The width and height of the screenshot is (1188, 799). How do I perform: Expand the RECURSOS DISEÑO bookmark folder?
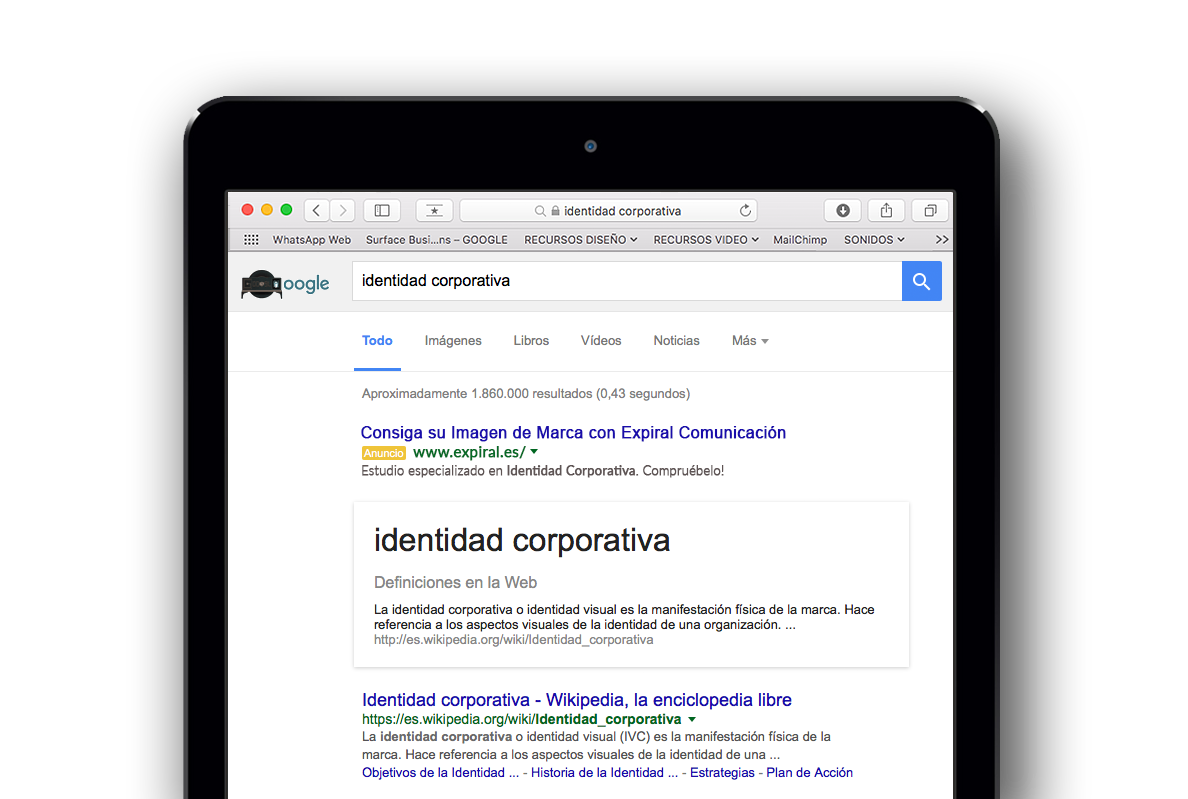[x=580, y=240]
